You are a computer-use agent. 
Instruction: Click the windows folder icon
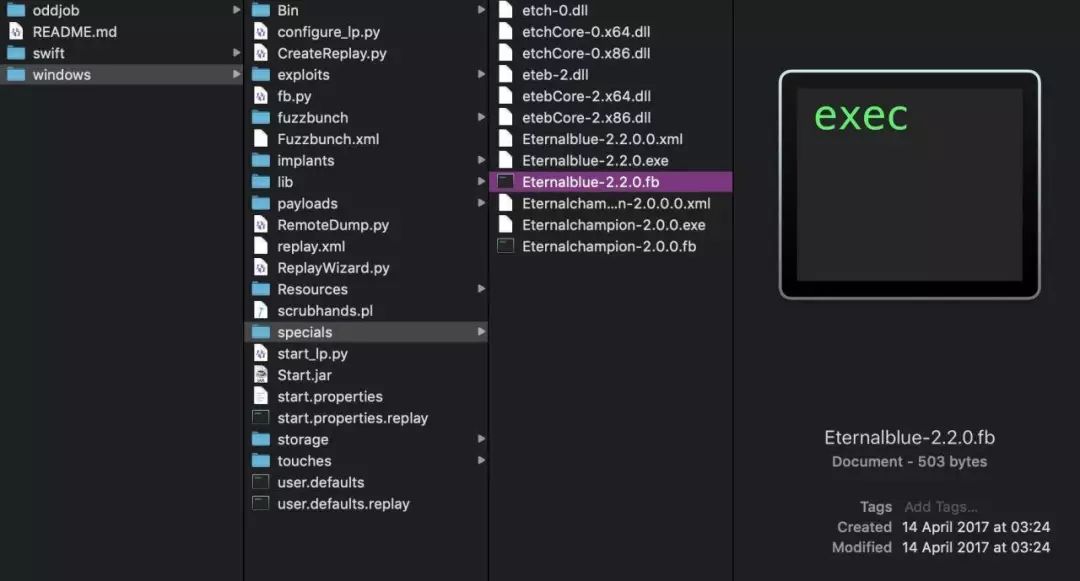pos(16,74)
